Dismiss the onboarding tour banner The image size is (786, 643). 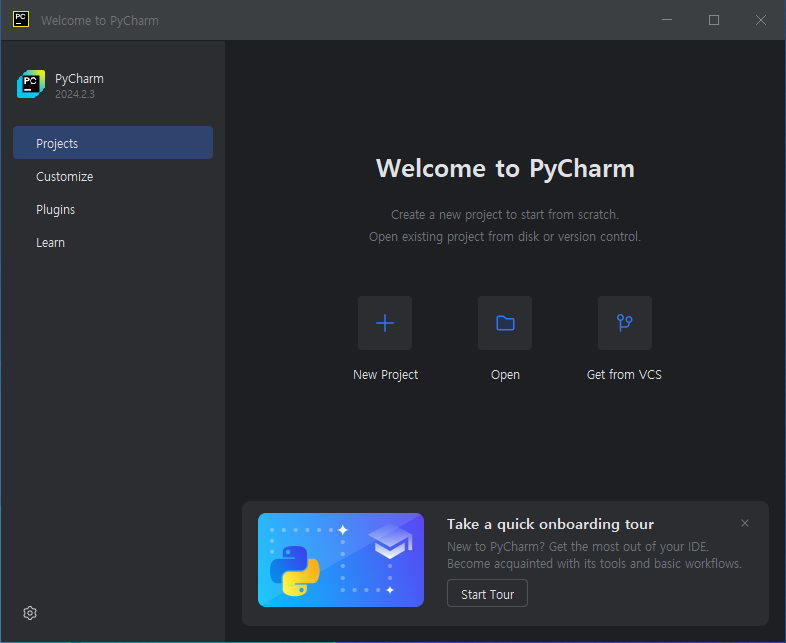[x=745, y=523]
